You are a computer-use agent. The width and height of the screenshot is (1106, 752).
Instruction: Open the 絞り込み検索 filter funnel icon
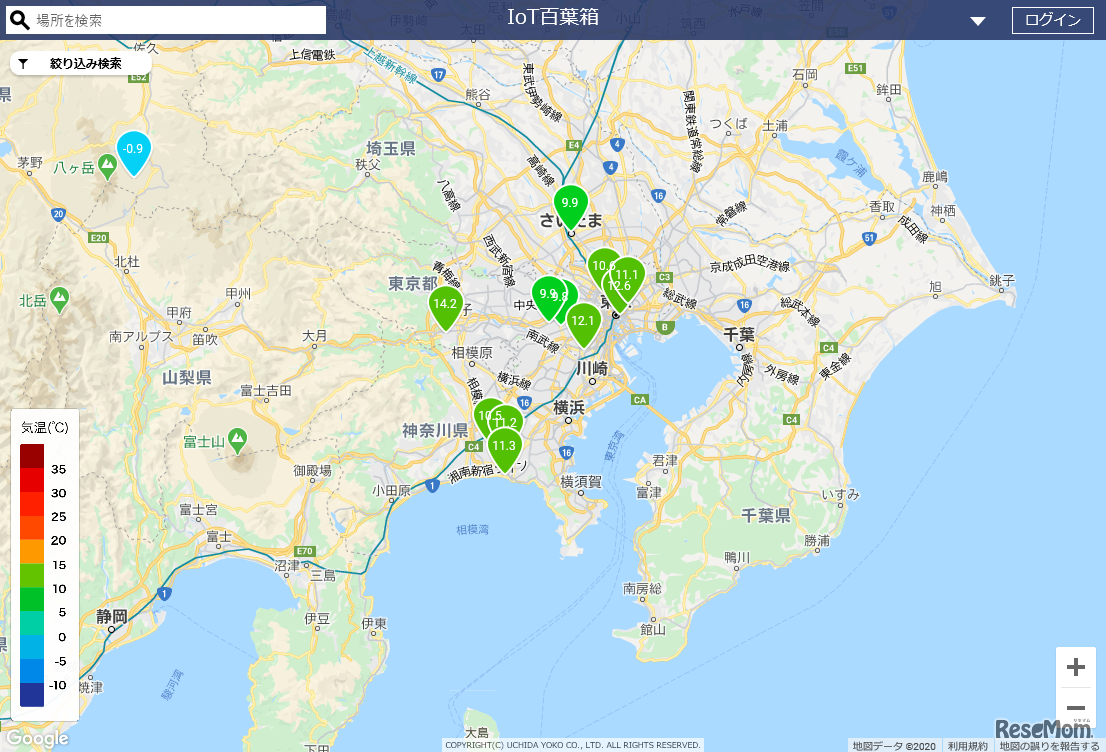tap(22, 63)
